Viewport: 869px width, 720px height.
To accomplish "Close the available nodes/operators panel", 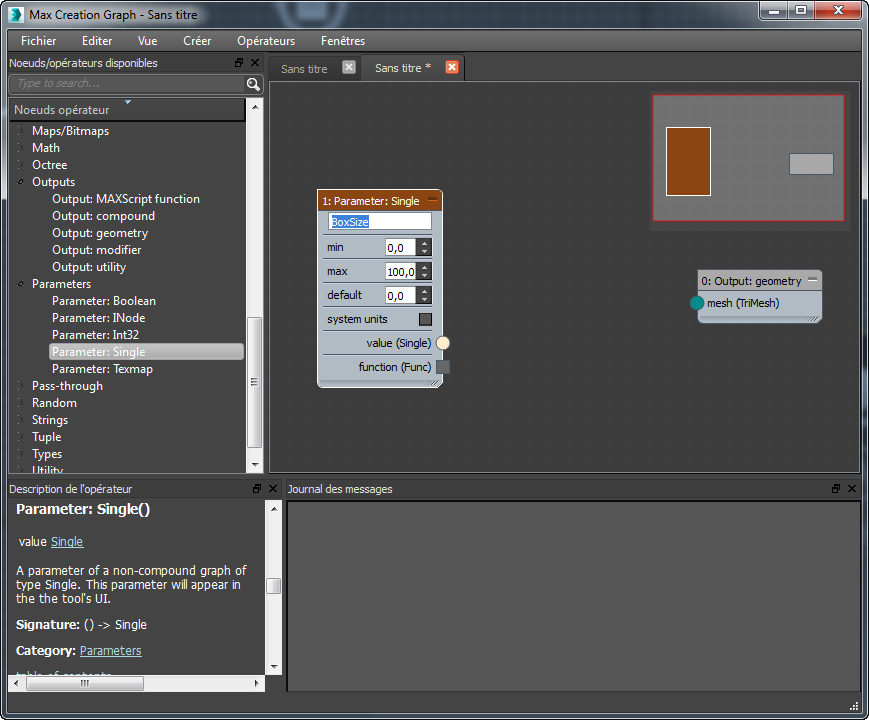I will (255, 63).
